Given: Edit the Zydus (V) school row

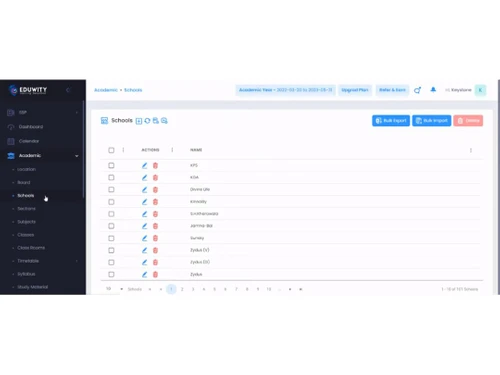Looking at the screenshot, I should coord(144,250).
